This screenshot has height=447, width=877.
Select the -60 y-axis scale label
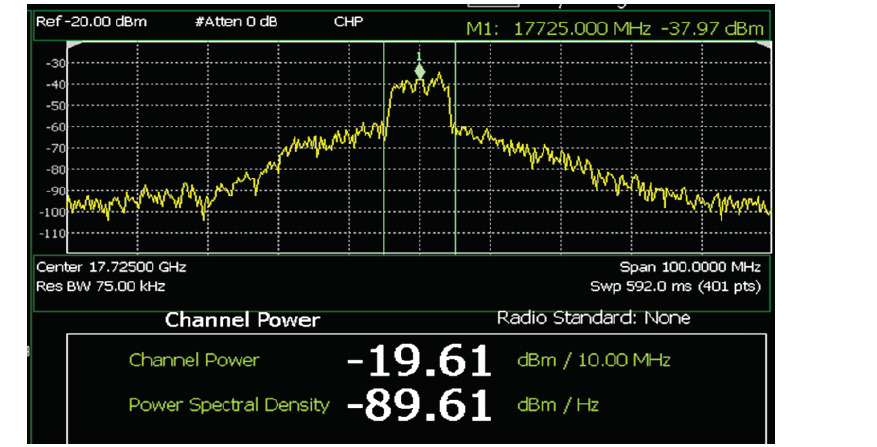[55, 127]
